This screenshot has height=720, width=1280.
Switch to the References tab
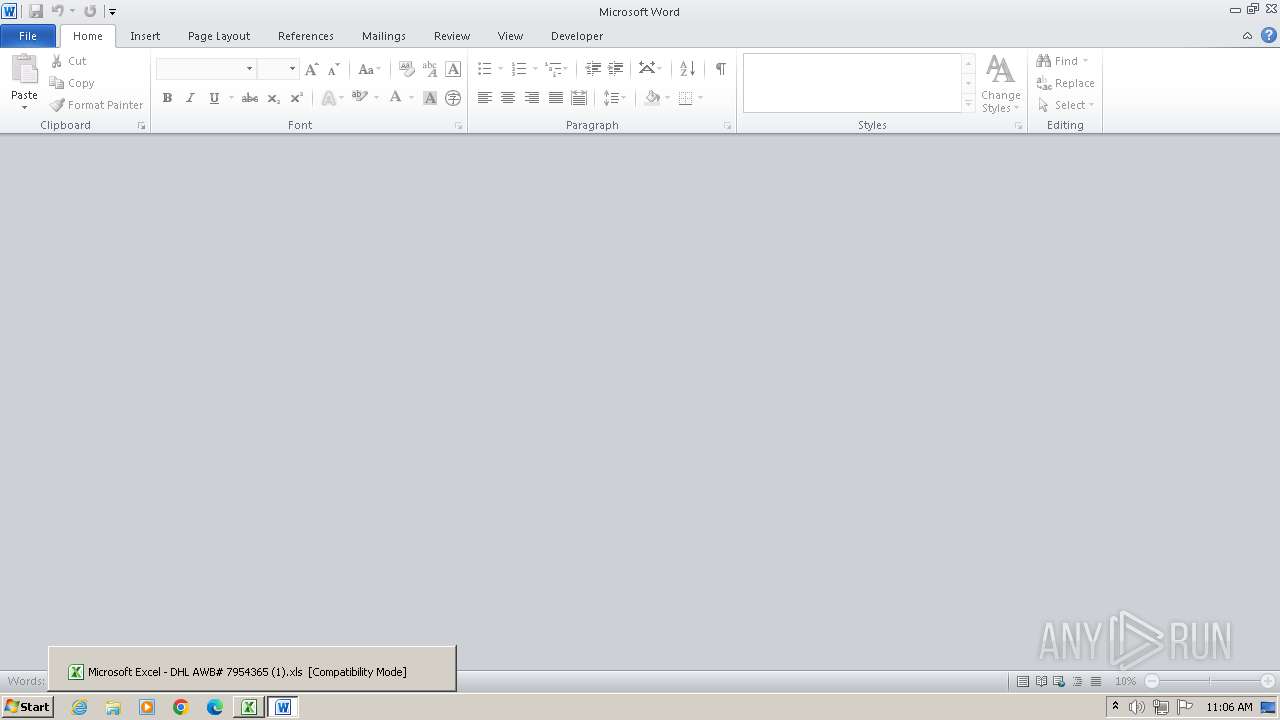pos(306,36)
